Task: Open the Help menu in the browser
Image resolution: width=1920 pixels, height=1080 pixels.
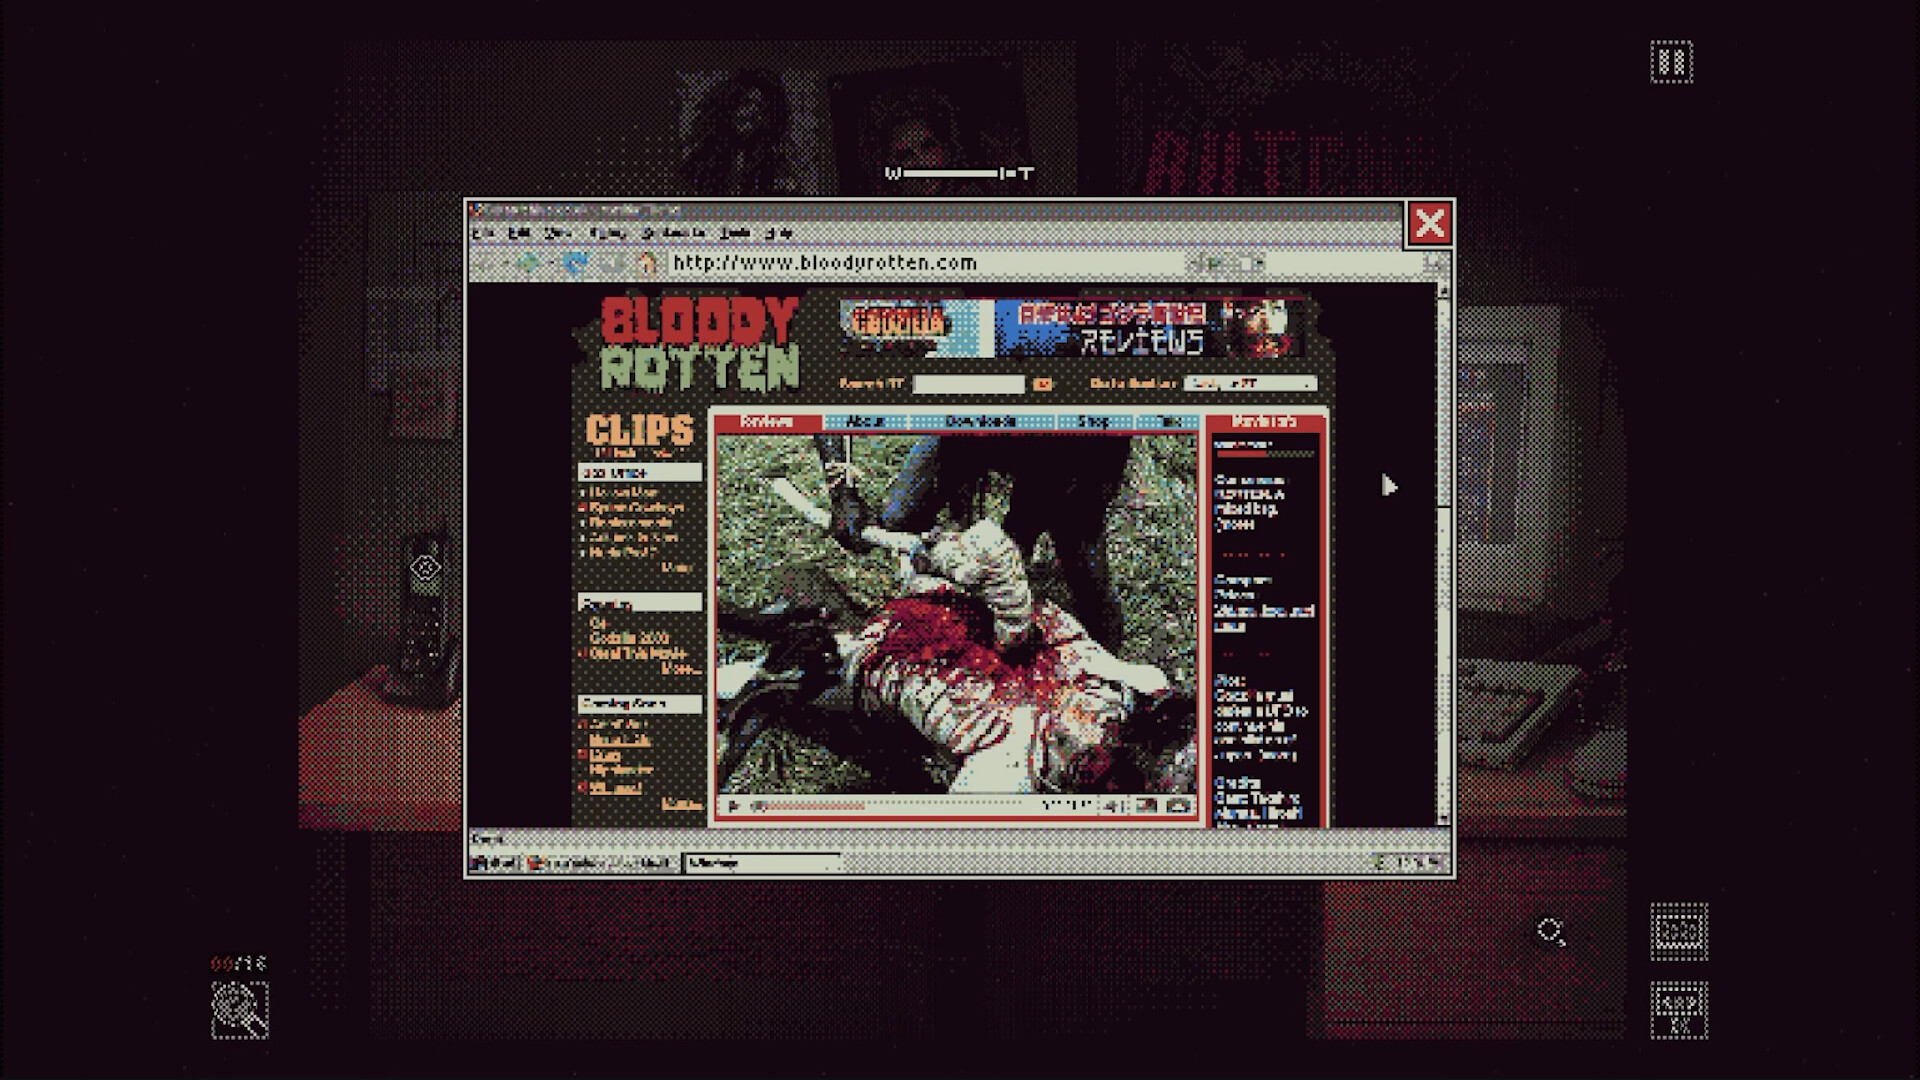Action: pos(779,233)
